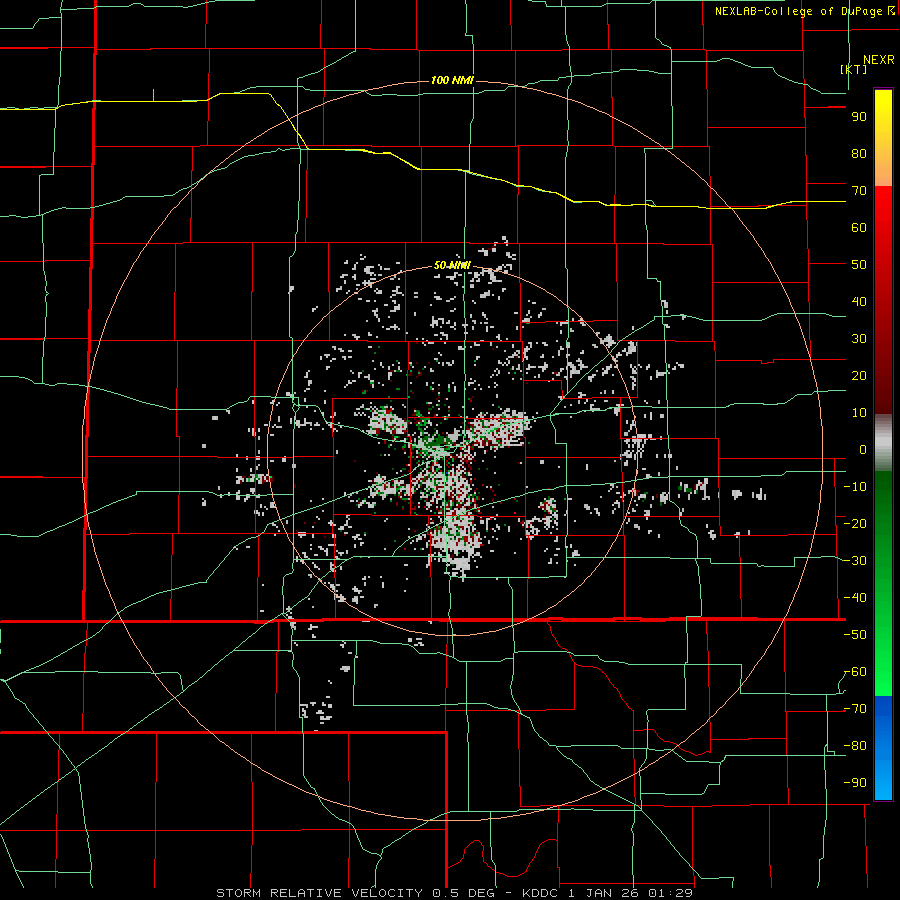This screenshot has height=900, width=900.
Task: Click the 70 value on velocity scale
Action: click(x=859, y=191)
